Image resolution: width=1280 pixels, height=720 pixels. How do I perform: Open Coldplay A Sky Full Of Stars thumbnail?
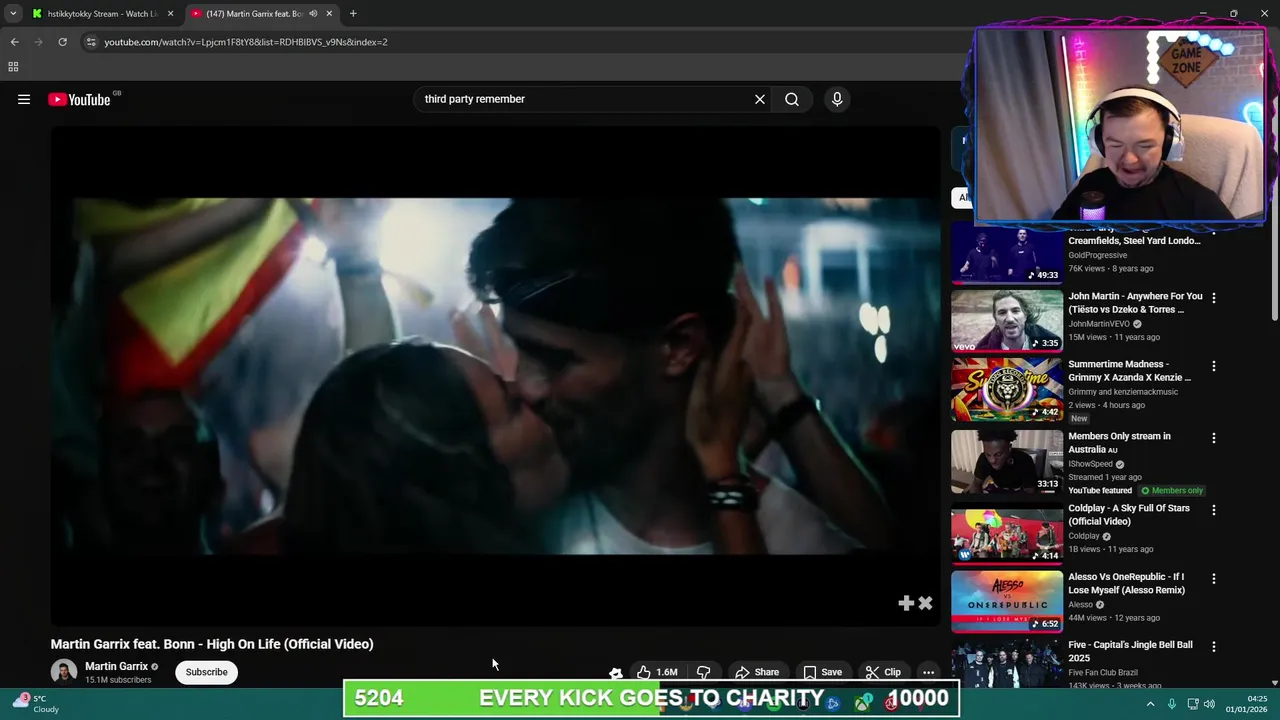pos(1007,534)
